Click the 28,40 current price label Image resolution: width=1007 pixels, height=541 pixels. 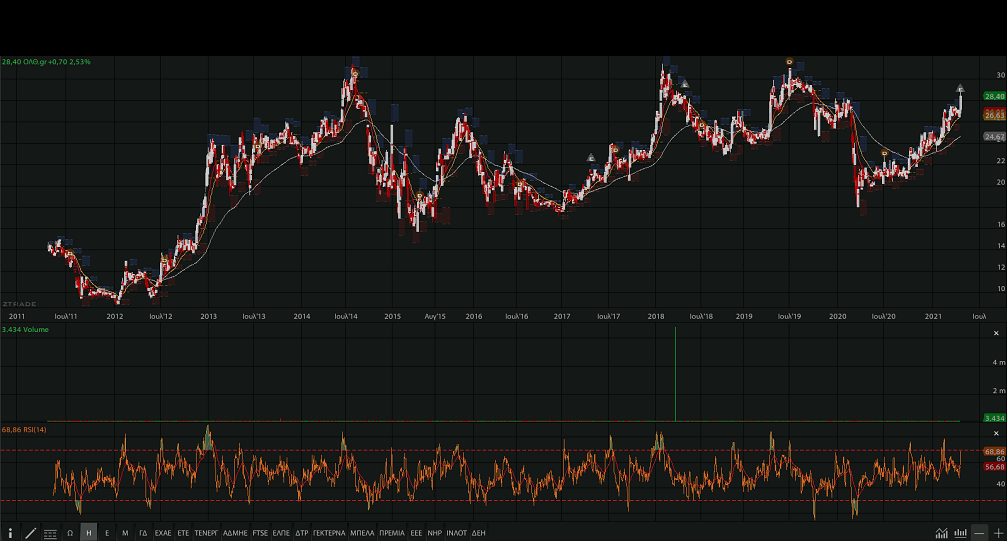[994, 96]
